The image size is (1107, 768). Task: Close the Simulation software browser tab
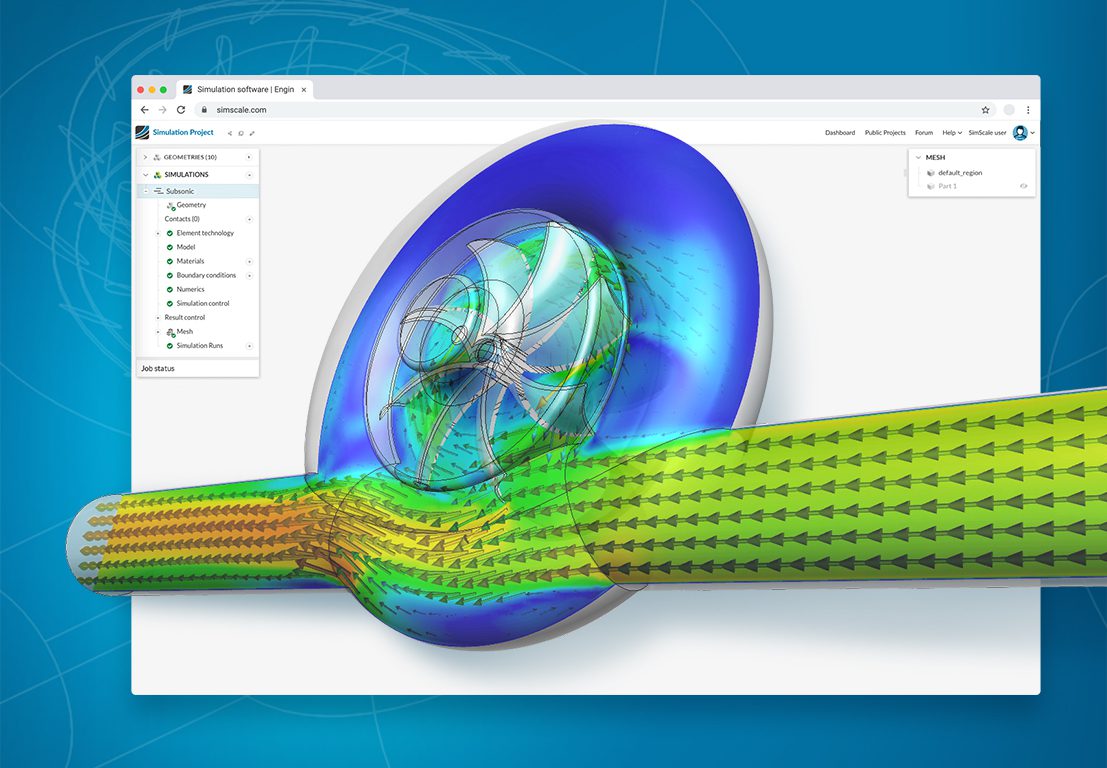tap(304, 90)
